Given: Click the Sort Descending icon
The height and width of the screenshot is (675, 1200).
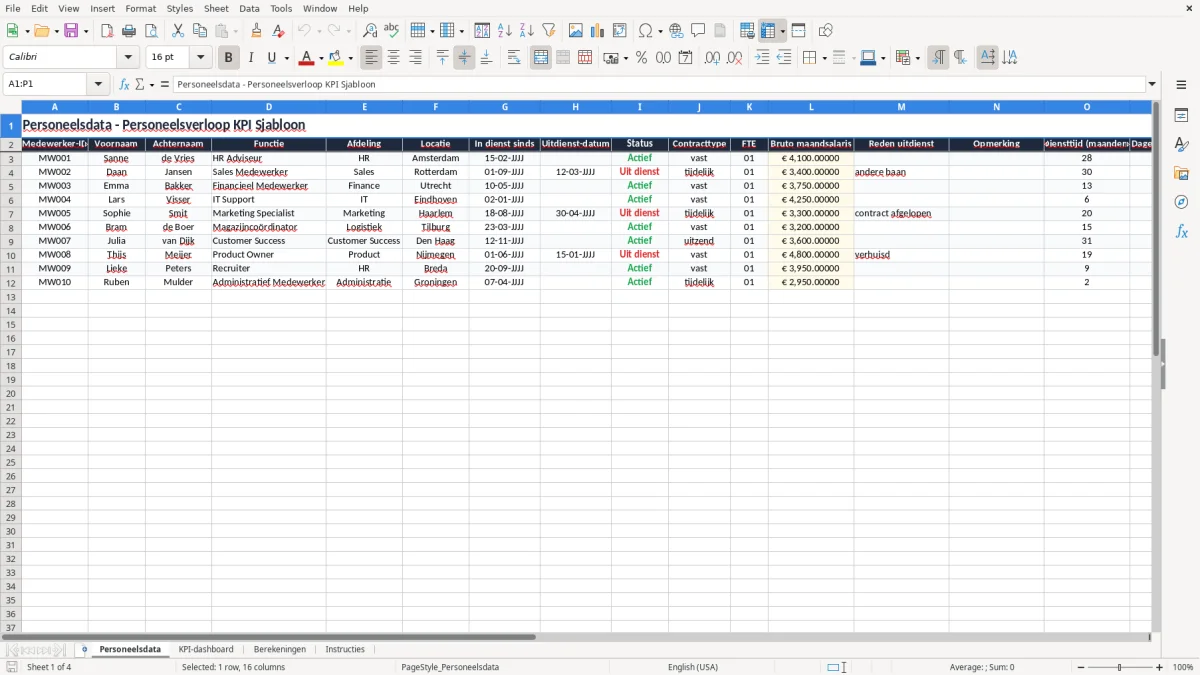Looking at the screenshot, I should click(526, 31).
